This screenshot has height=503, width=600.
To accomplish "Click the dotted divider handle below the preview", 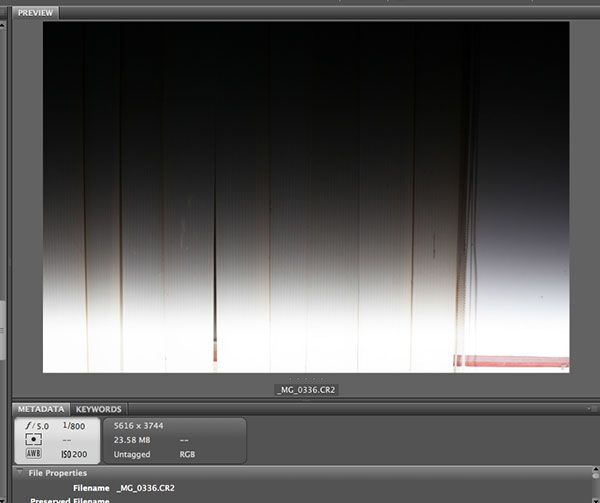I will tap(306, 379).
